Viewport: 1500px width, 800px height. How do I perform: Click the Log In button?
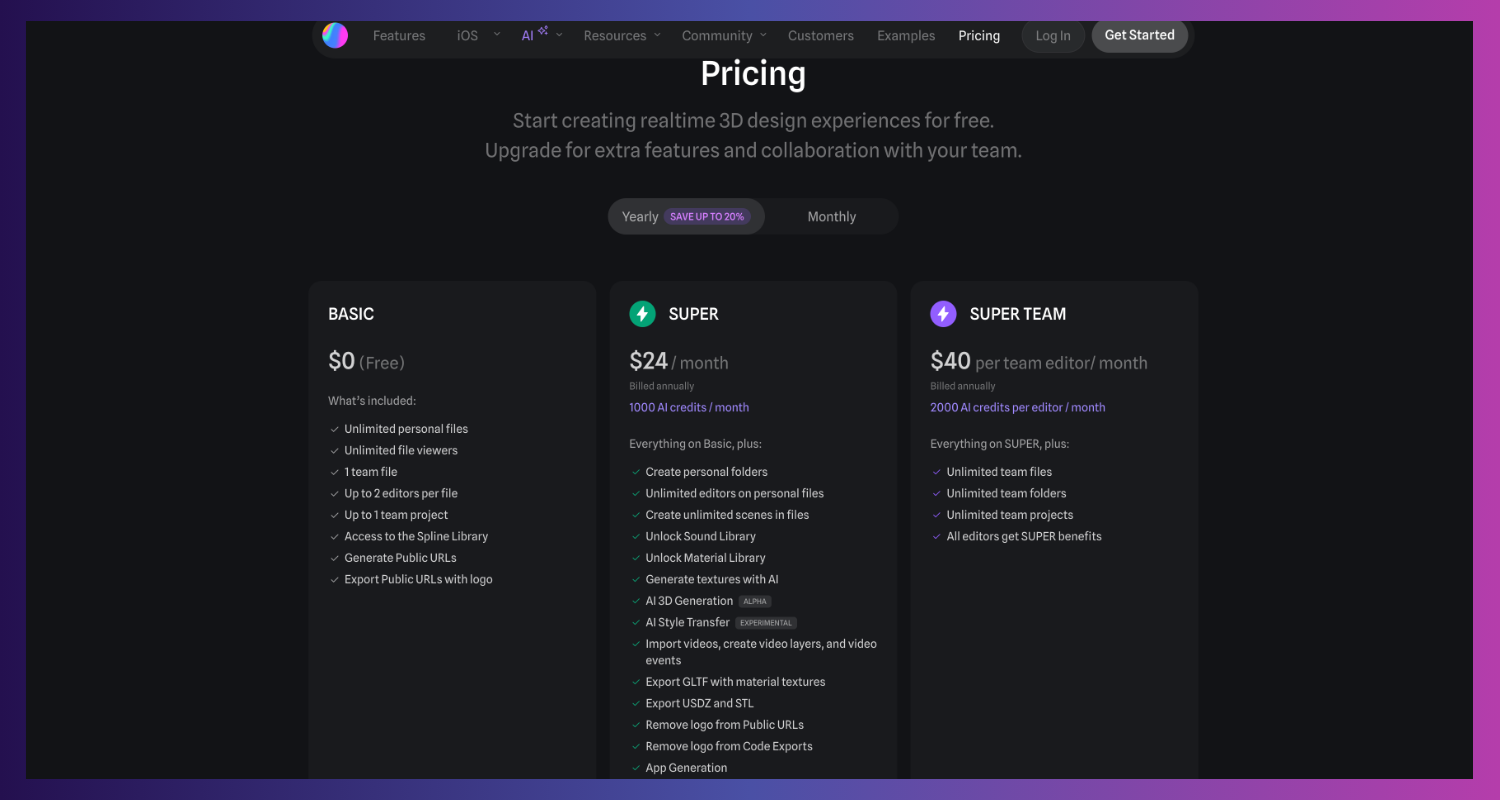pos(1053,36)
